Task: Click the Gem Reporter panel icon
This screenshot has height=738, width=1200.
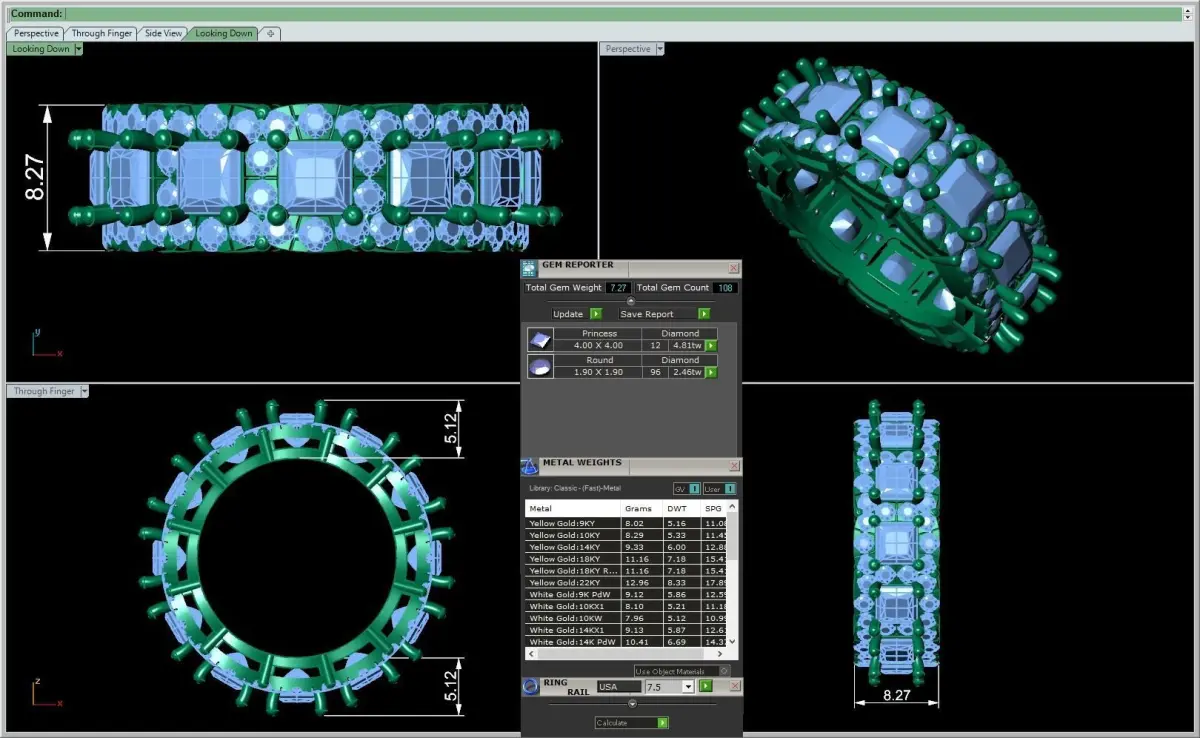Action: (x=530, y=268)
